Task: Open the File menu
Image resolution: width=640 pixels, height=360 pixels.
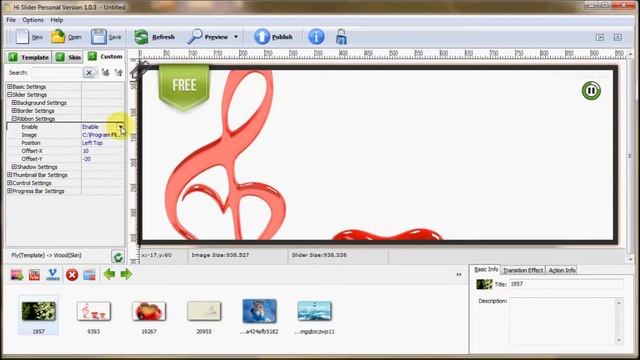Action: (x=11, y=20)
